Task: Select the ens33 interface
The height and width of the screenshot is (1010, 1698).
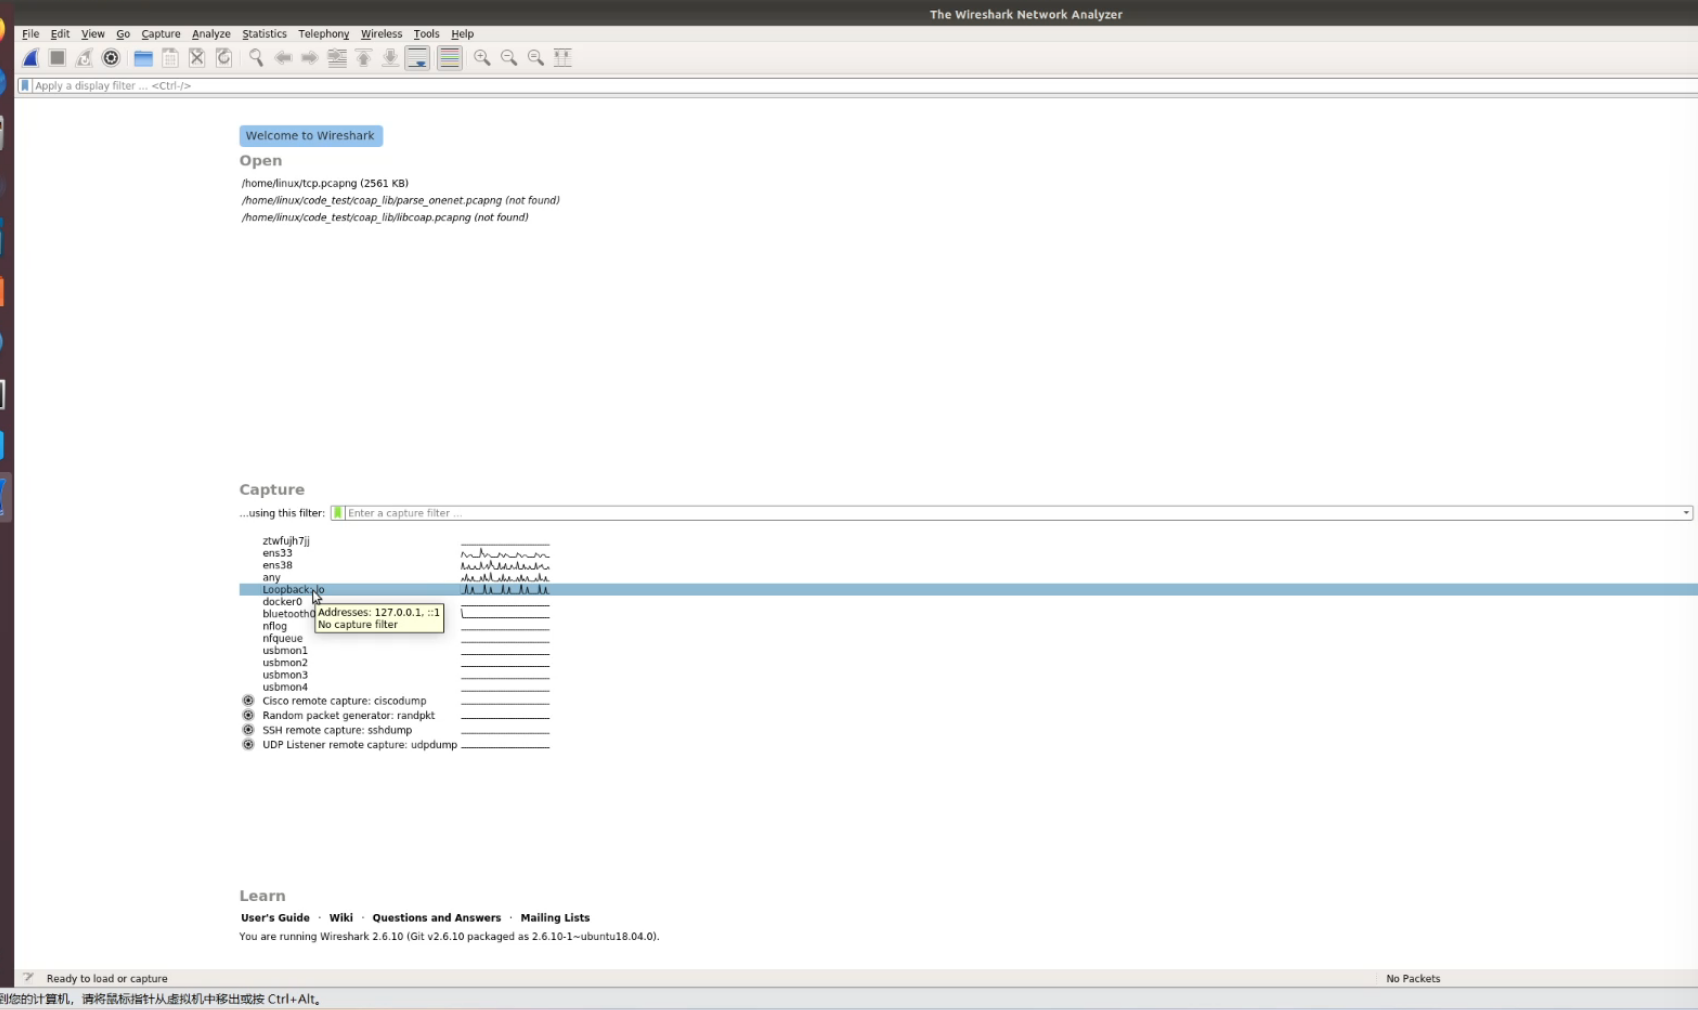Action: click(x=277, y=553)
